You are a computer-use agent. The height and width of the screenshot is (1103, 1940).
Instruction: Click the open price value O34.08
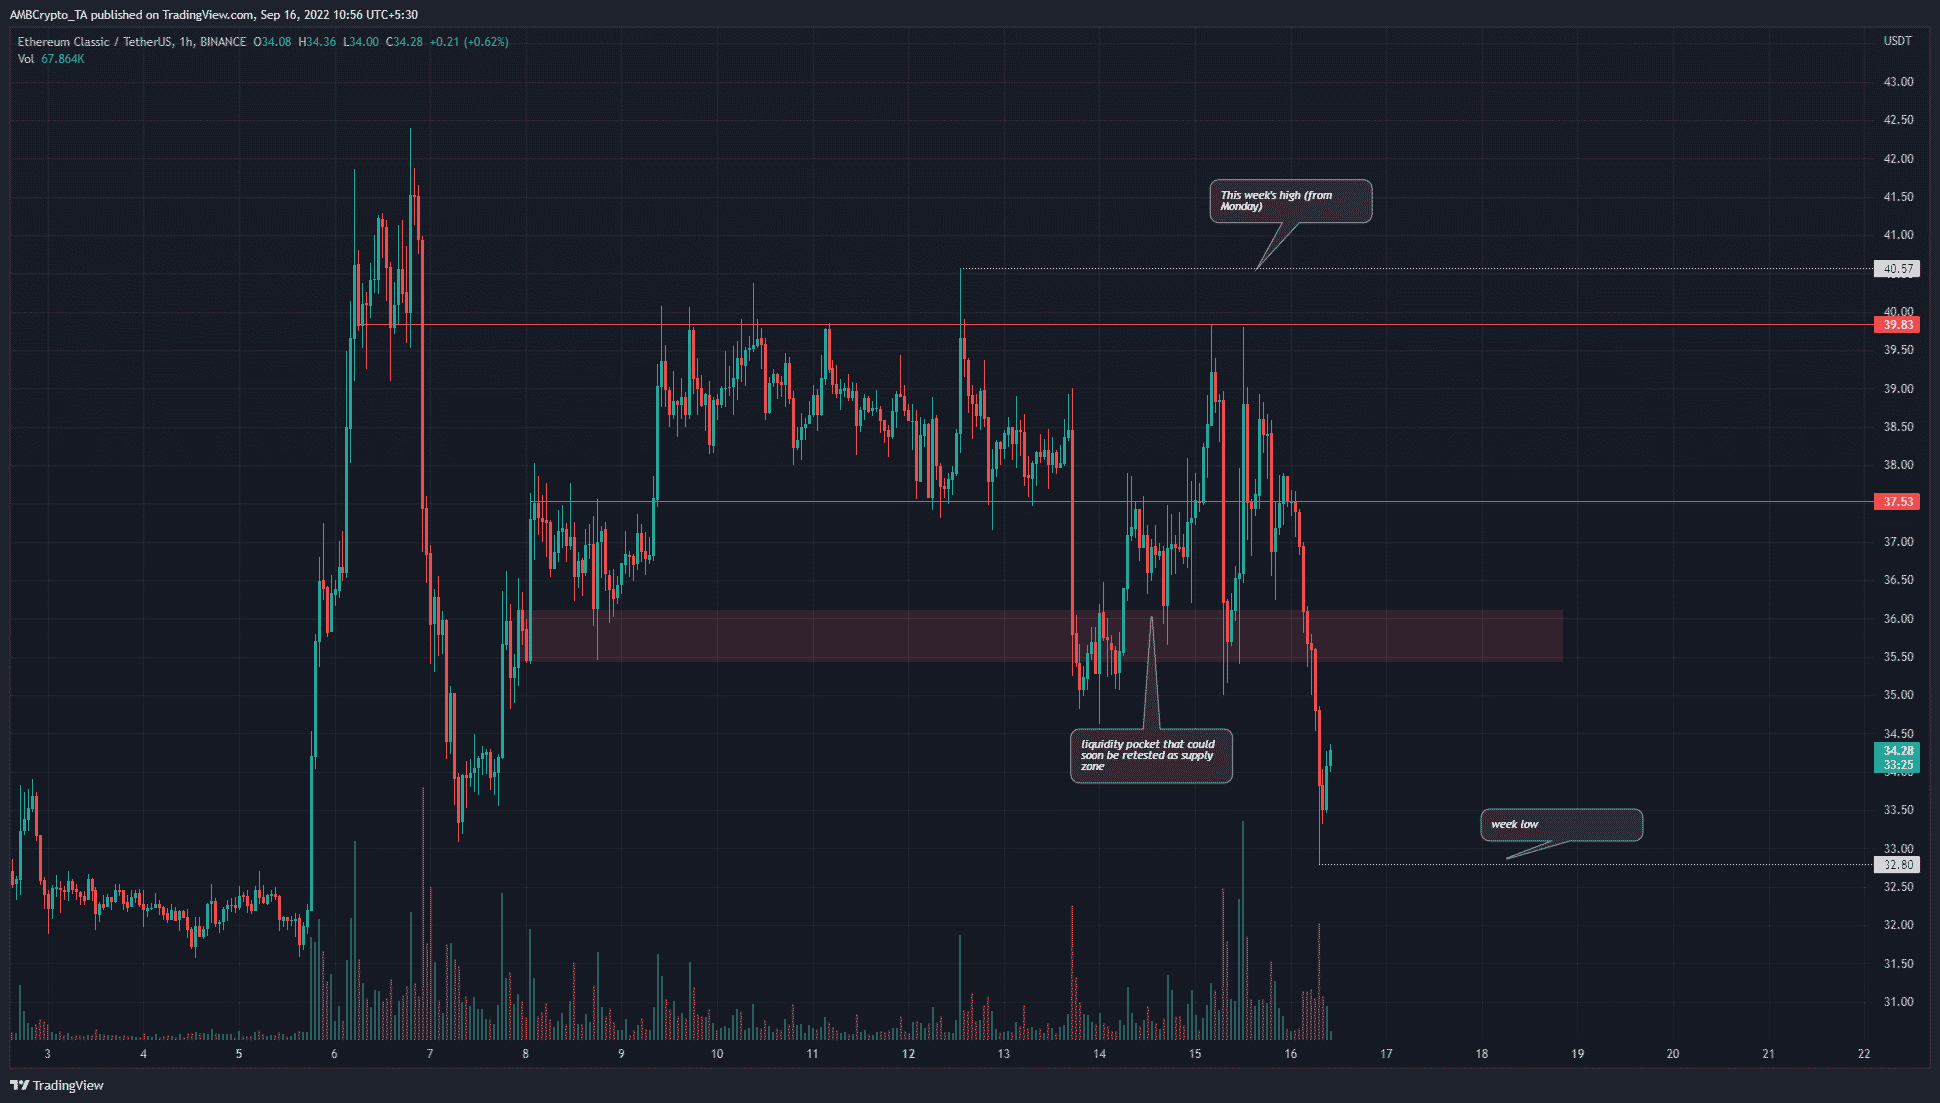272,42
